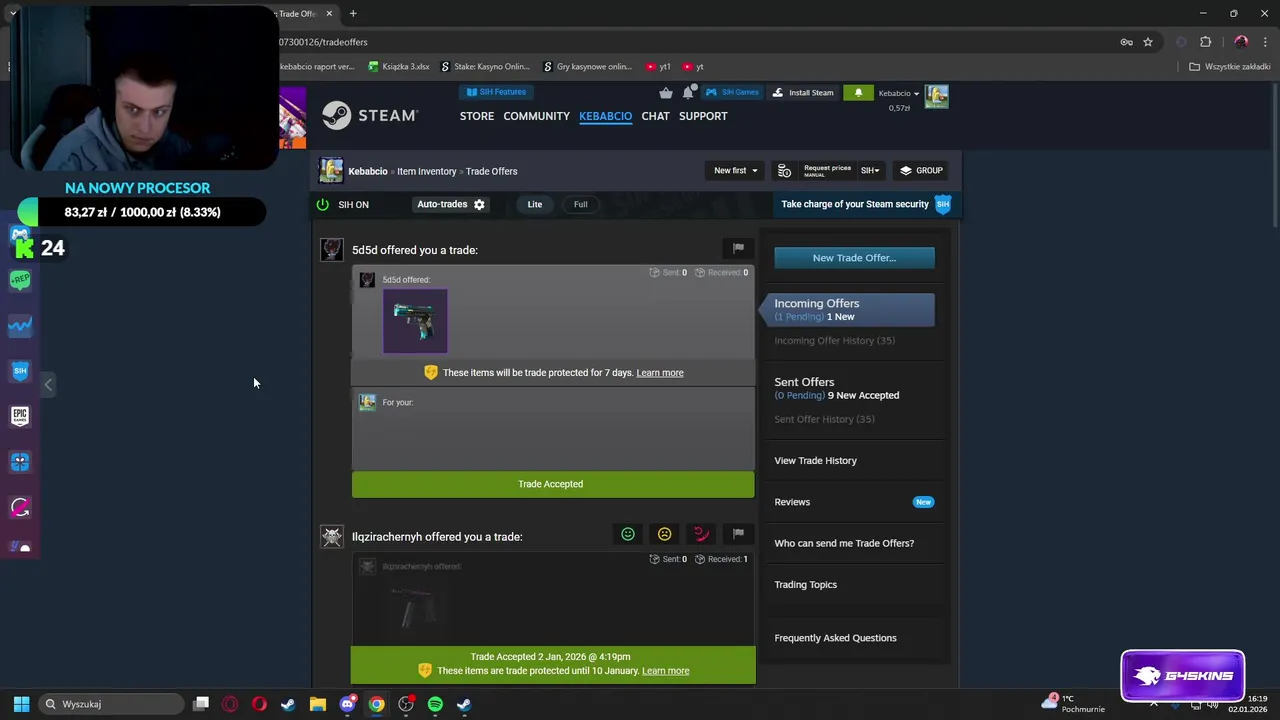The width and height of the screenshot is (1280, 720).
Task: Open the KEBABCIO profile menu
Action: [605, 116]
